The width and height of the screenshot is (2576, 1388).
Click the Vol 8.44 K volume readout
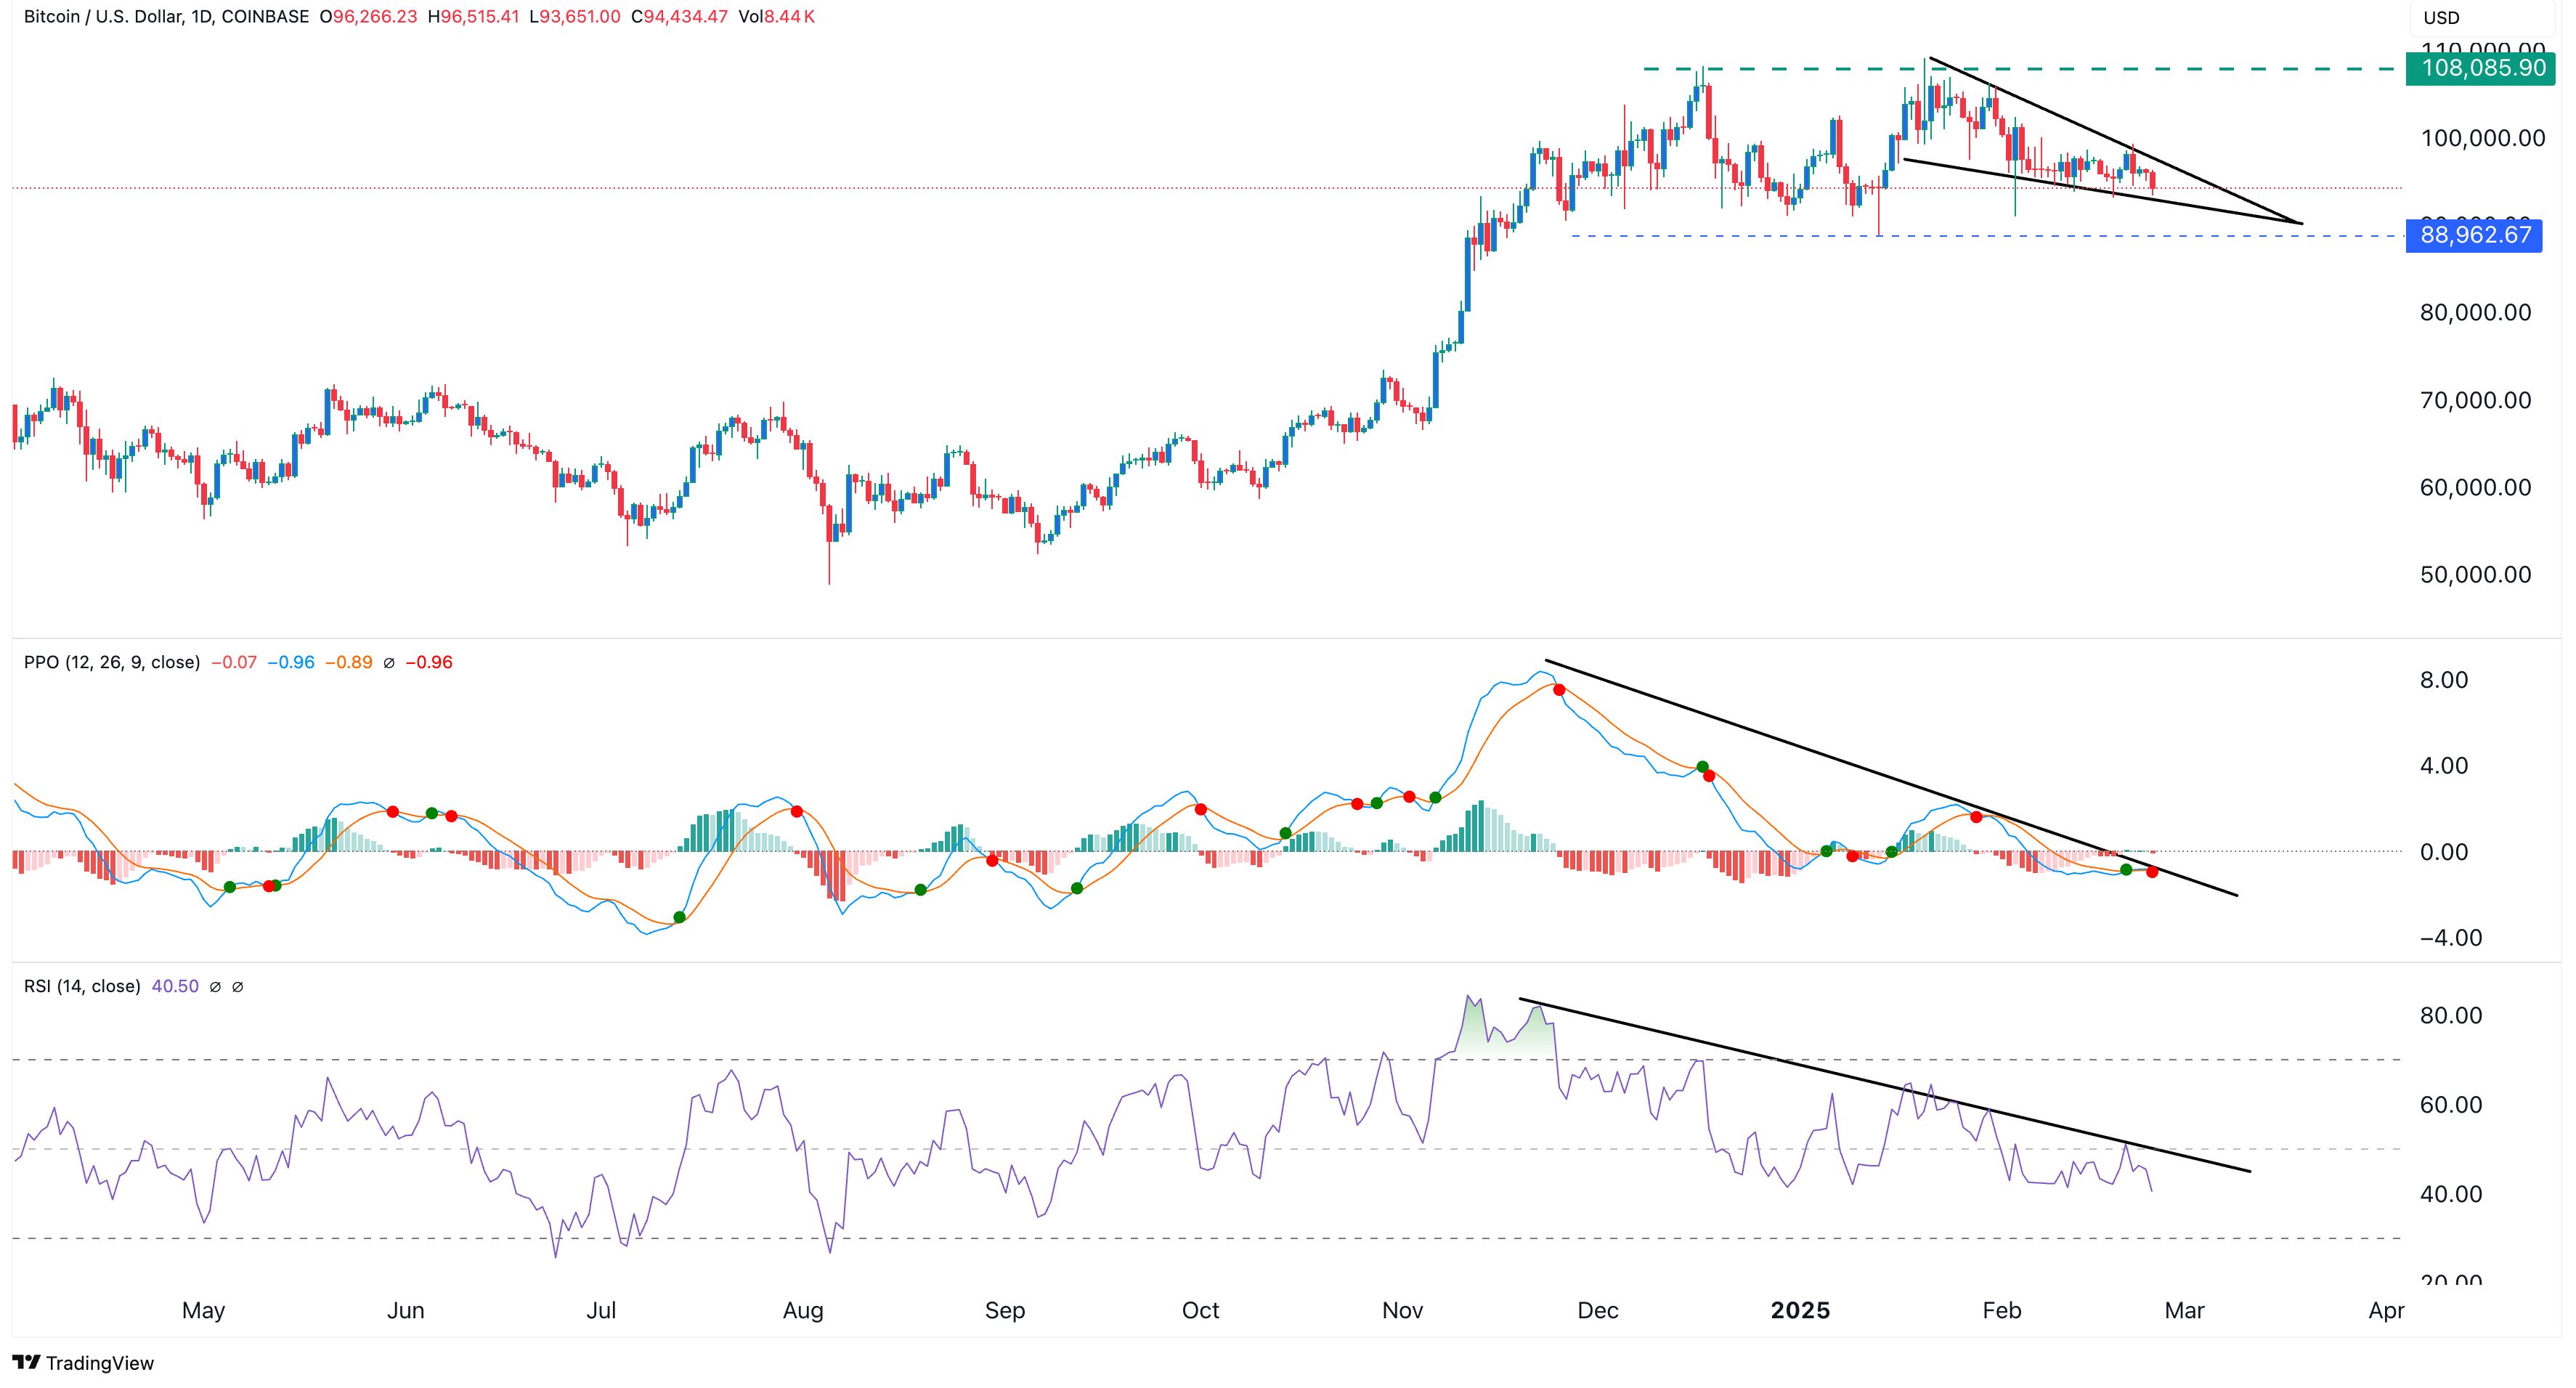(777, 17)
